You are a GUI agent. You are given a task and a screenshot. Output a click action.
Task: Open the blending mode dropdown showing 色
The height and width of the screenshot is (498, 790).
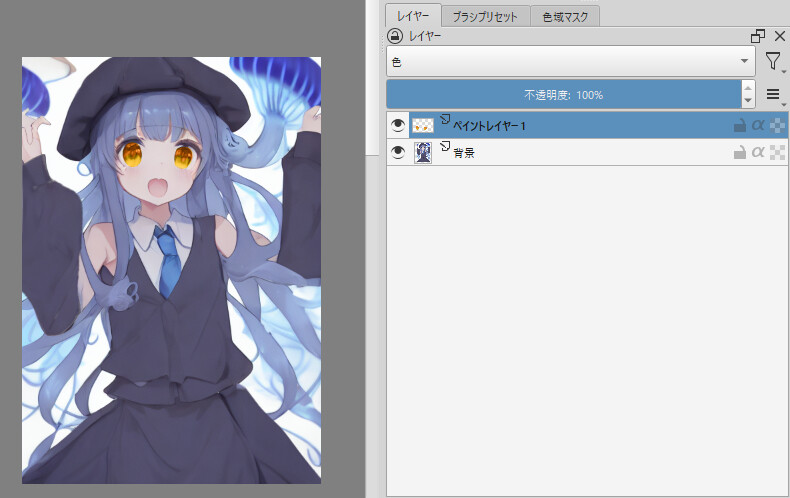point(571,61)
